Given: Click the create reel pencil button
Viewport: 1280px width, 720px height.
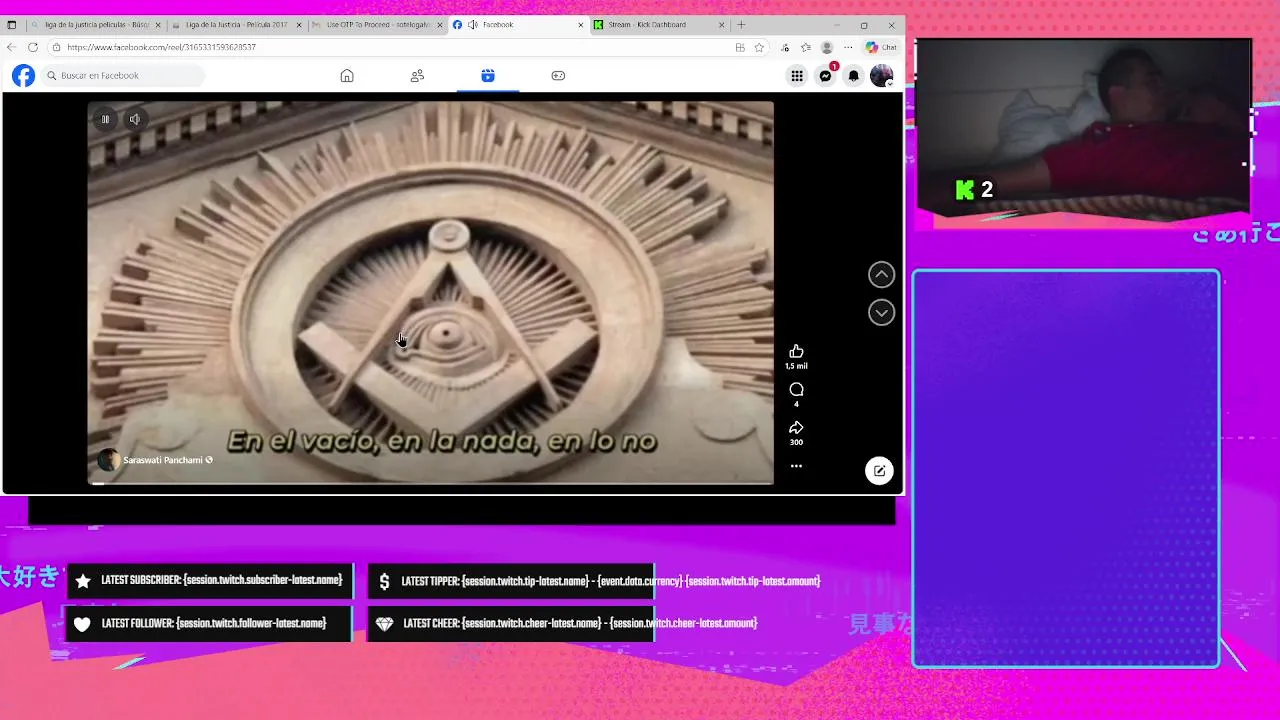Looking at the screenshot, I should tap(879, 471).
